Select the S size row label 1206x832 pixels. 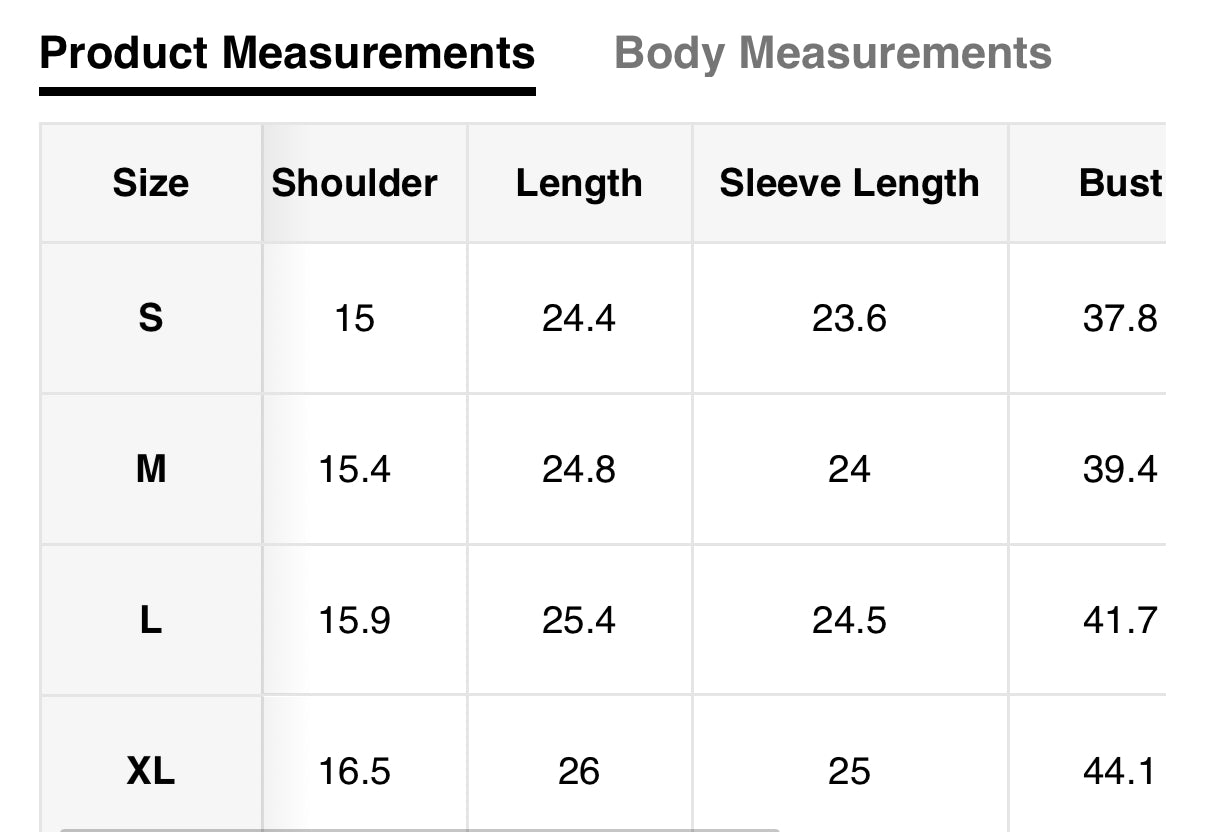[x=150, y=318]
